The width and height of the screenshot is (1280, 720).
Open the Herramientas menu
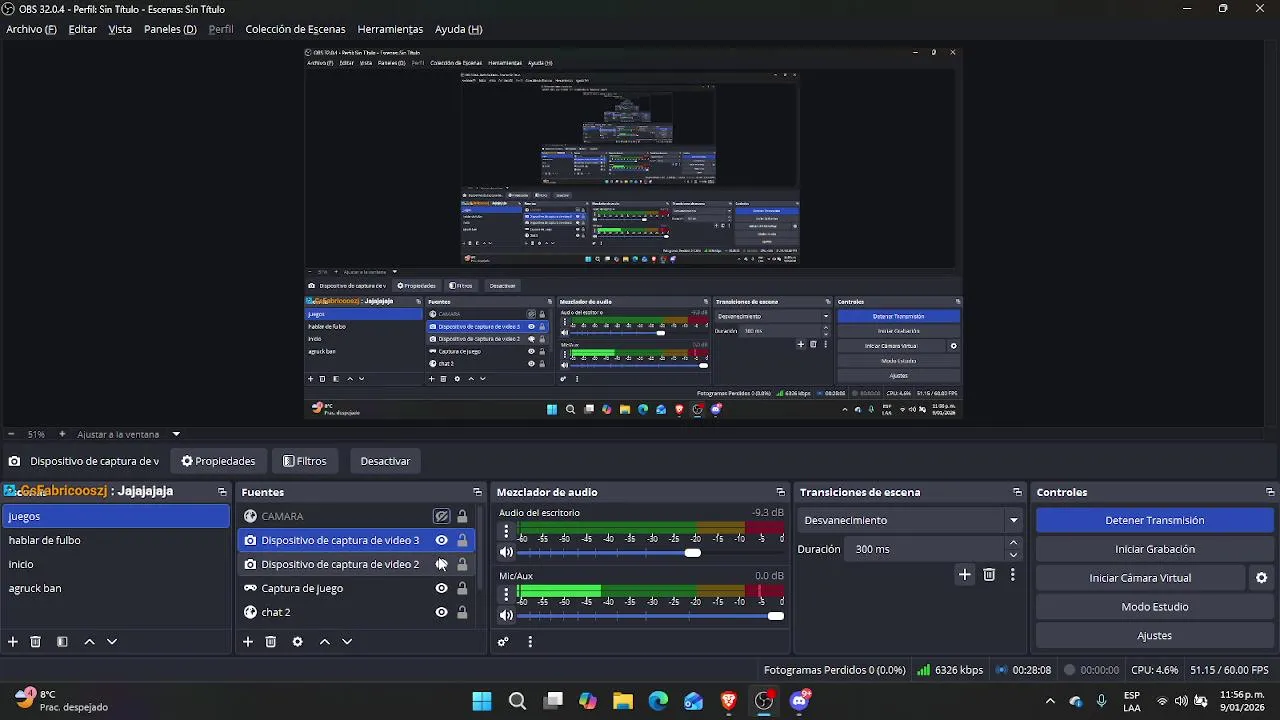(390, 29)
